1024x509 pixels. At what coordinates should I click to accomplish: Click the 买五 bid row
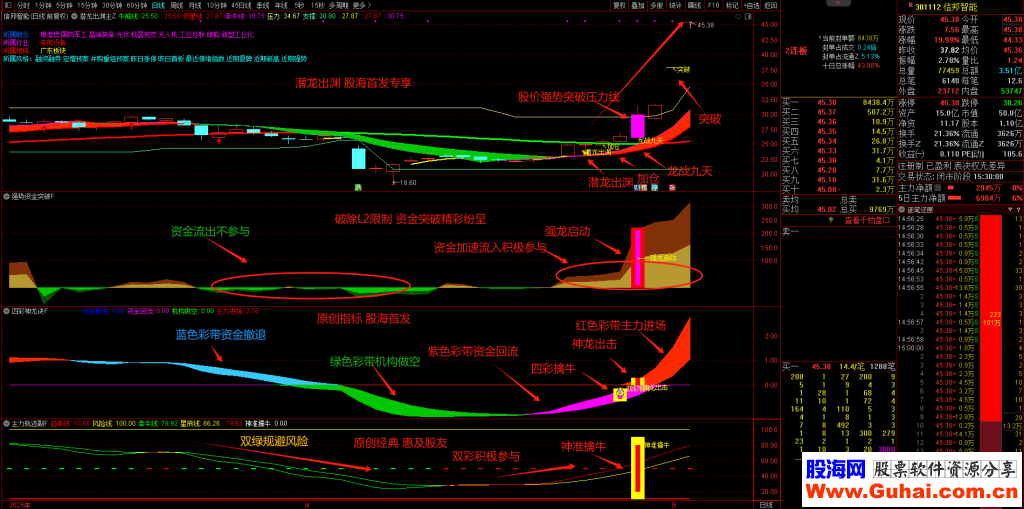pyautogui.click(x=838, y=140)
